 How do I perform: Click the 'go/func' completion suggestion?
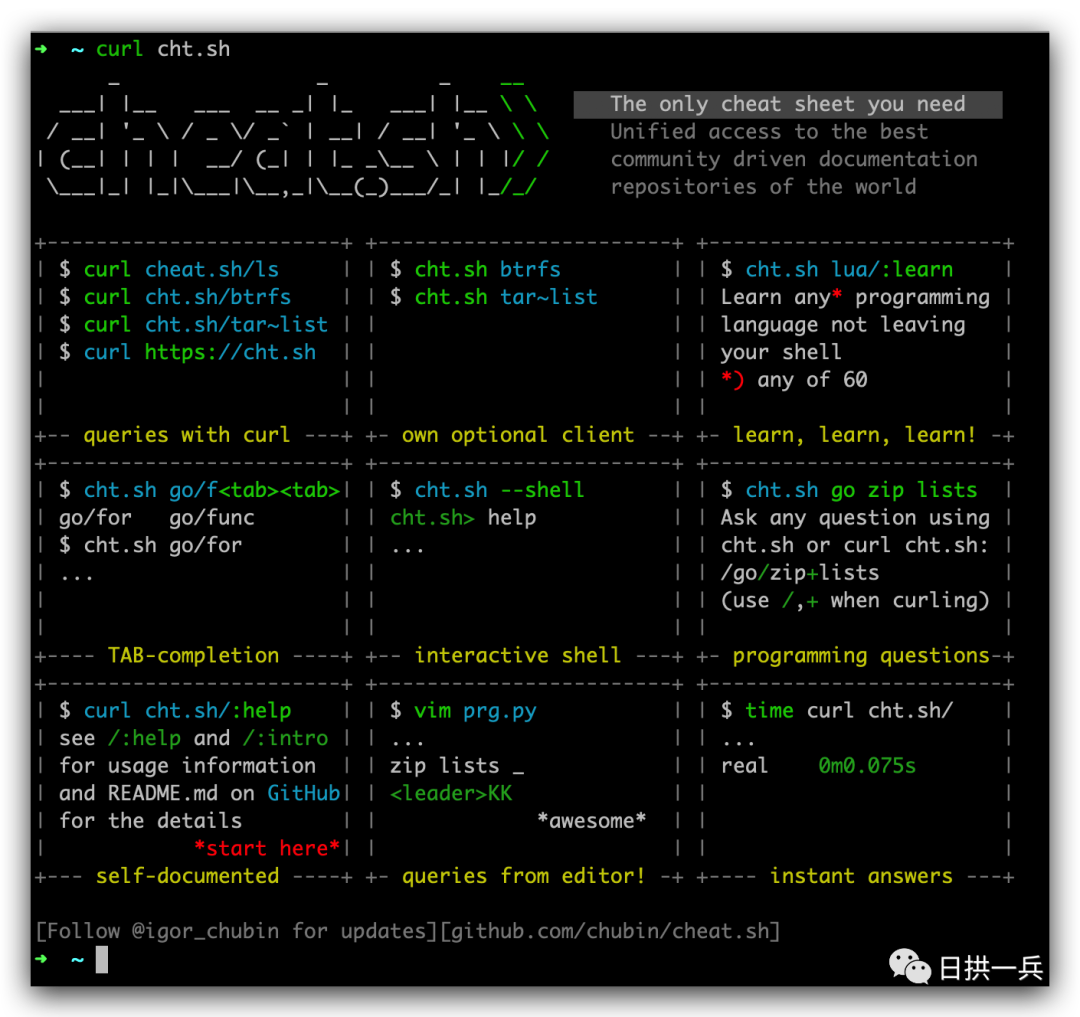(x=212, y=518)
